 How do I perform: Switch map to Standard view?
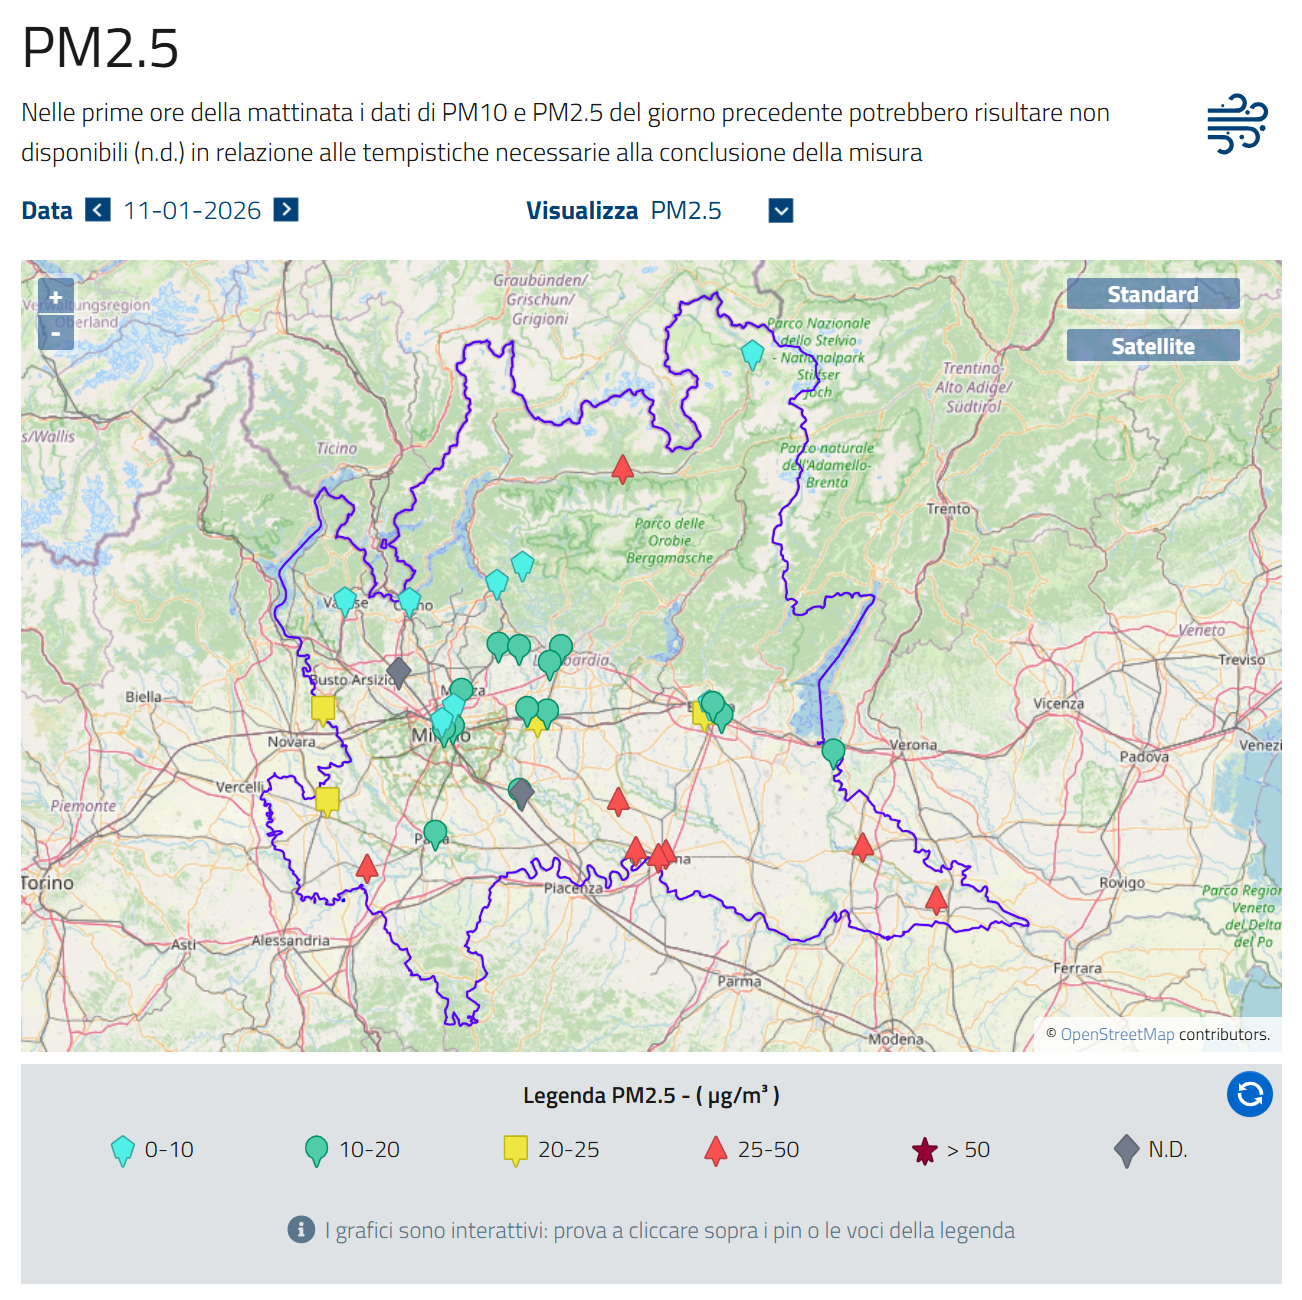pos(1152,294)
